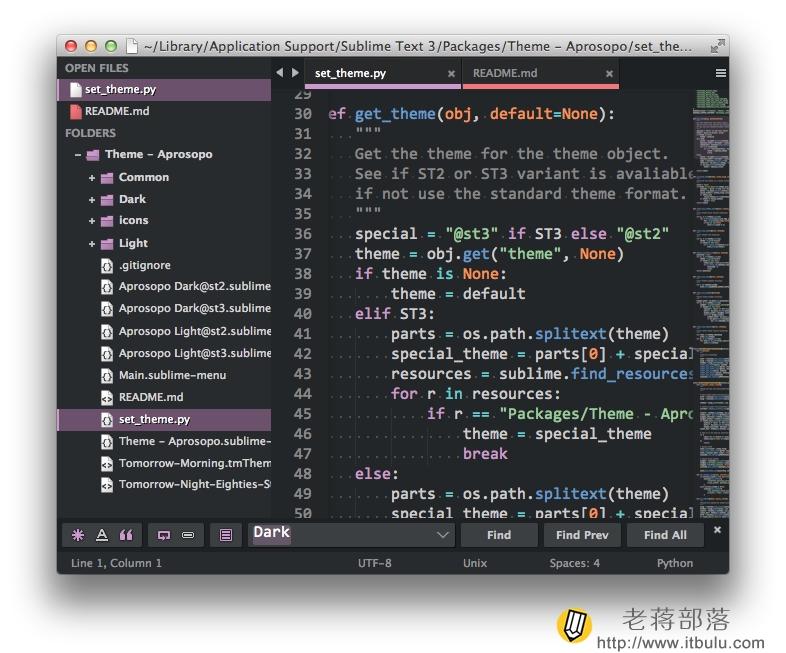Toggle in-selection search option
This screenshot has width=786, height=653.
(188, 535)
